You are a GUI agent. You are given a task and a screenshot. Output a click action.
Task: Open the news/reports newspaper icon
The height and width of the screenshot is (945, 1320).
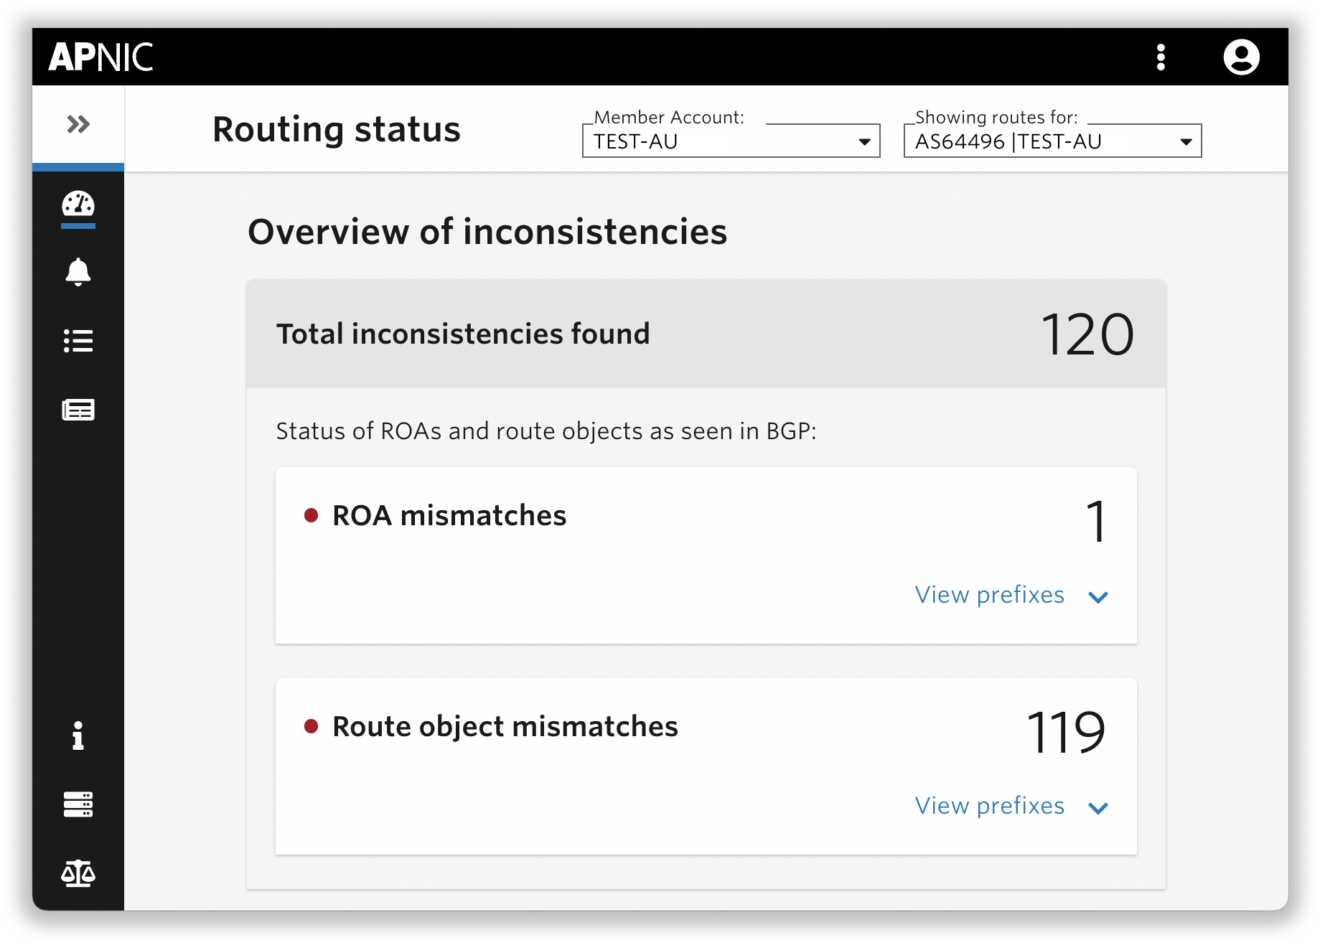click(x=78, y=409)
